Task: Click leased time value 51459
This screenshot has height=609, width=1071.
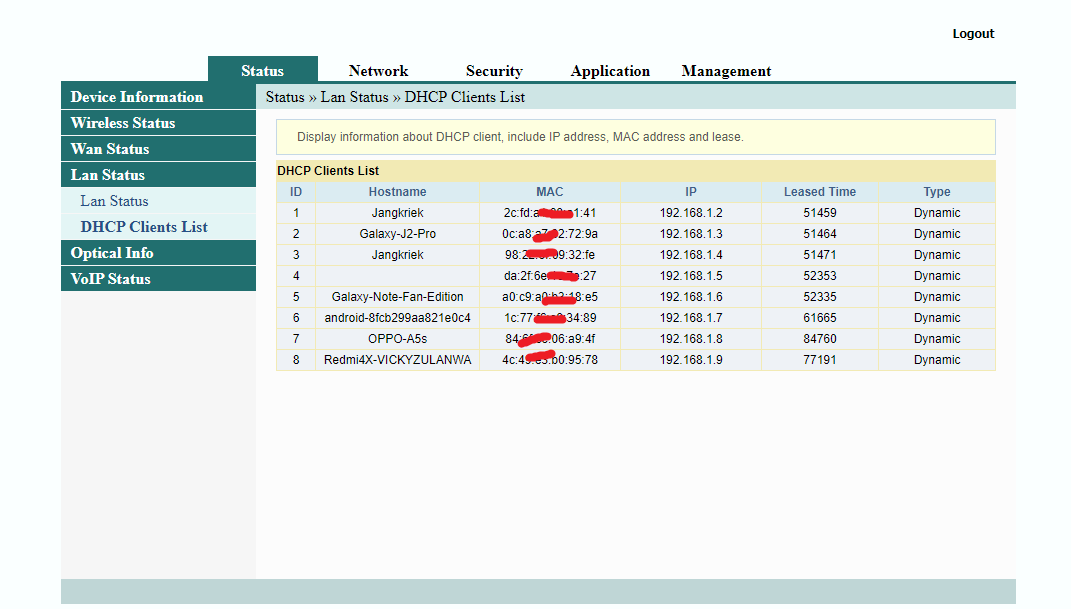Action: 820,213
